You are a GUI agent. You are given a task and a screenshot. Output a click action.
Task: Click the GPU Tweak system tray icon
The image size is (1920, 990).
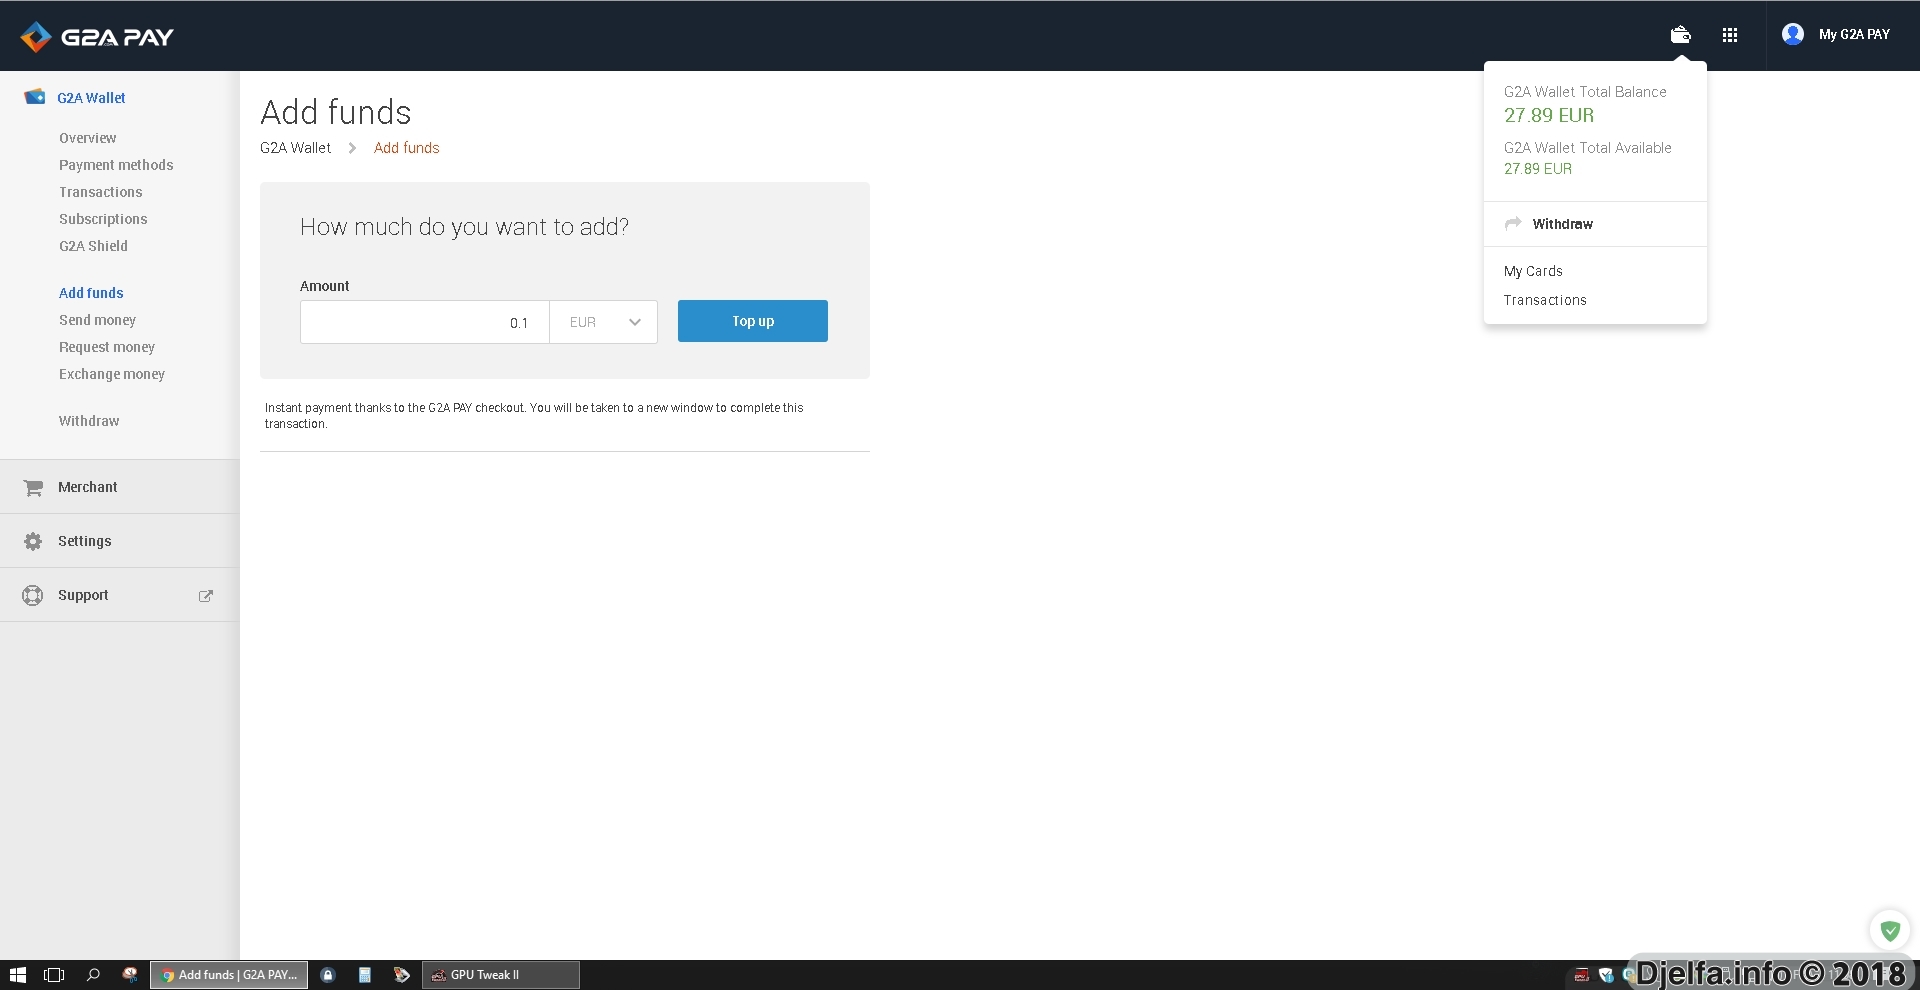pyautogui.click(x=1582, y=975)
